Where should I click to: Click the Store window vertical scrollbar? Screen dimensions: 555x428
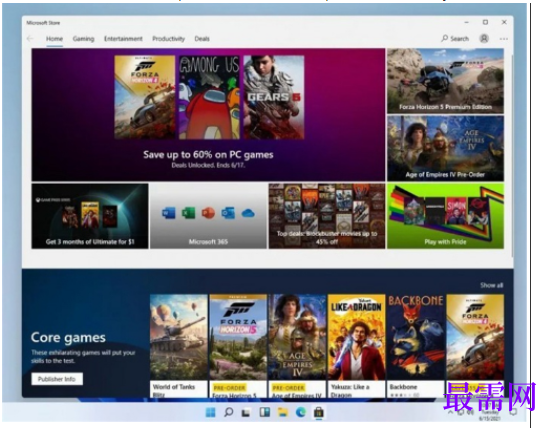(x=511, y=156)
